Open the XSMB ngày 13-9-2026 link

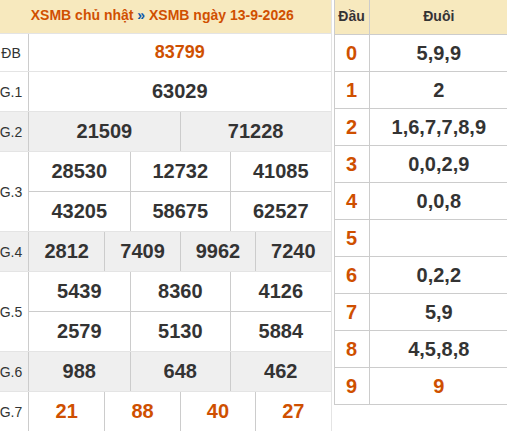click(221, 15)
